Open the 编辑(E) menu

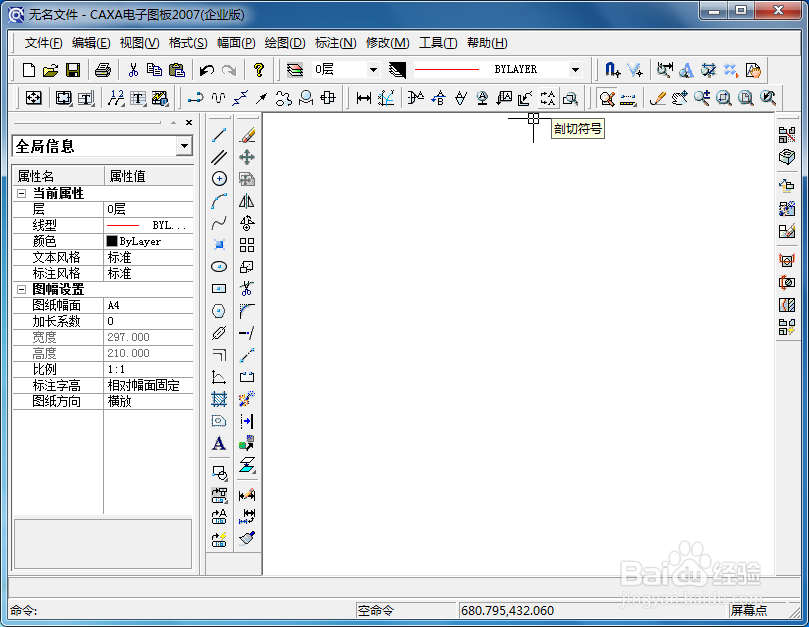(x=91, y=43)
